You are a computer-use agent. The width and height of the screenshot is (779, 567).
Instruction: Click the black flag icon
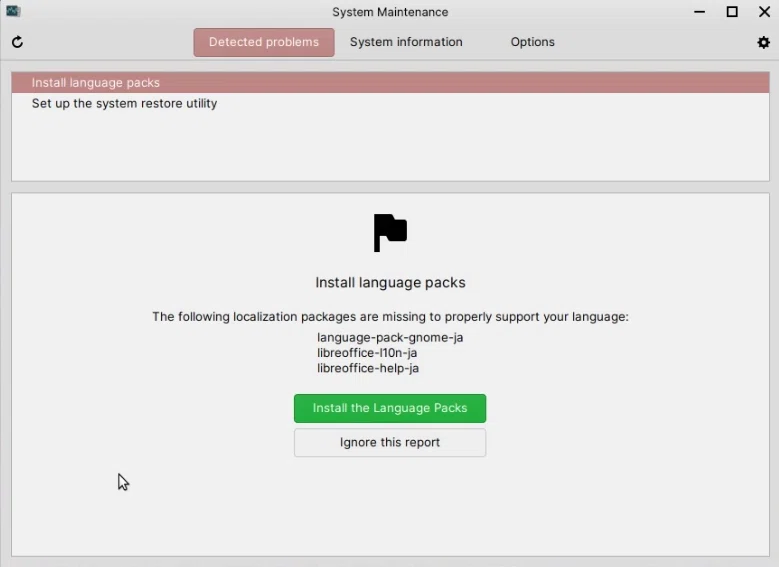click(390, 233)
